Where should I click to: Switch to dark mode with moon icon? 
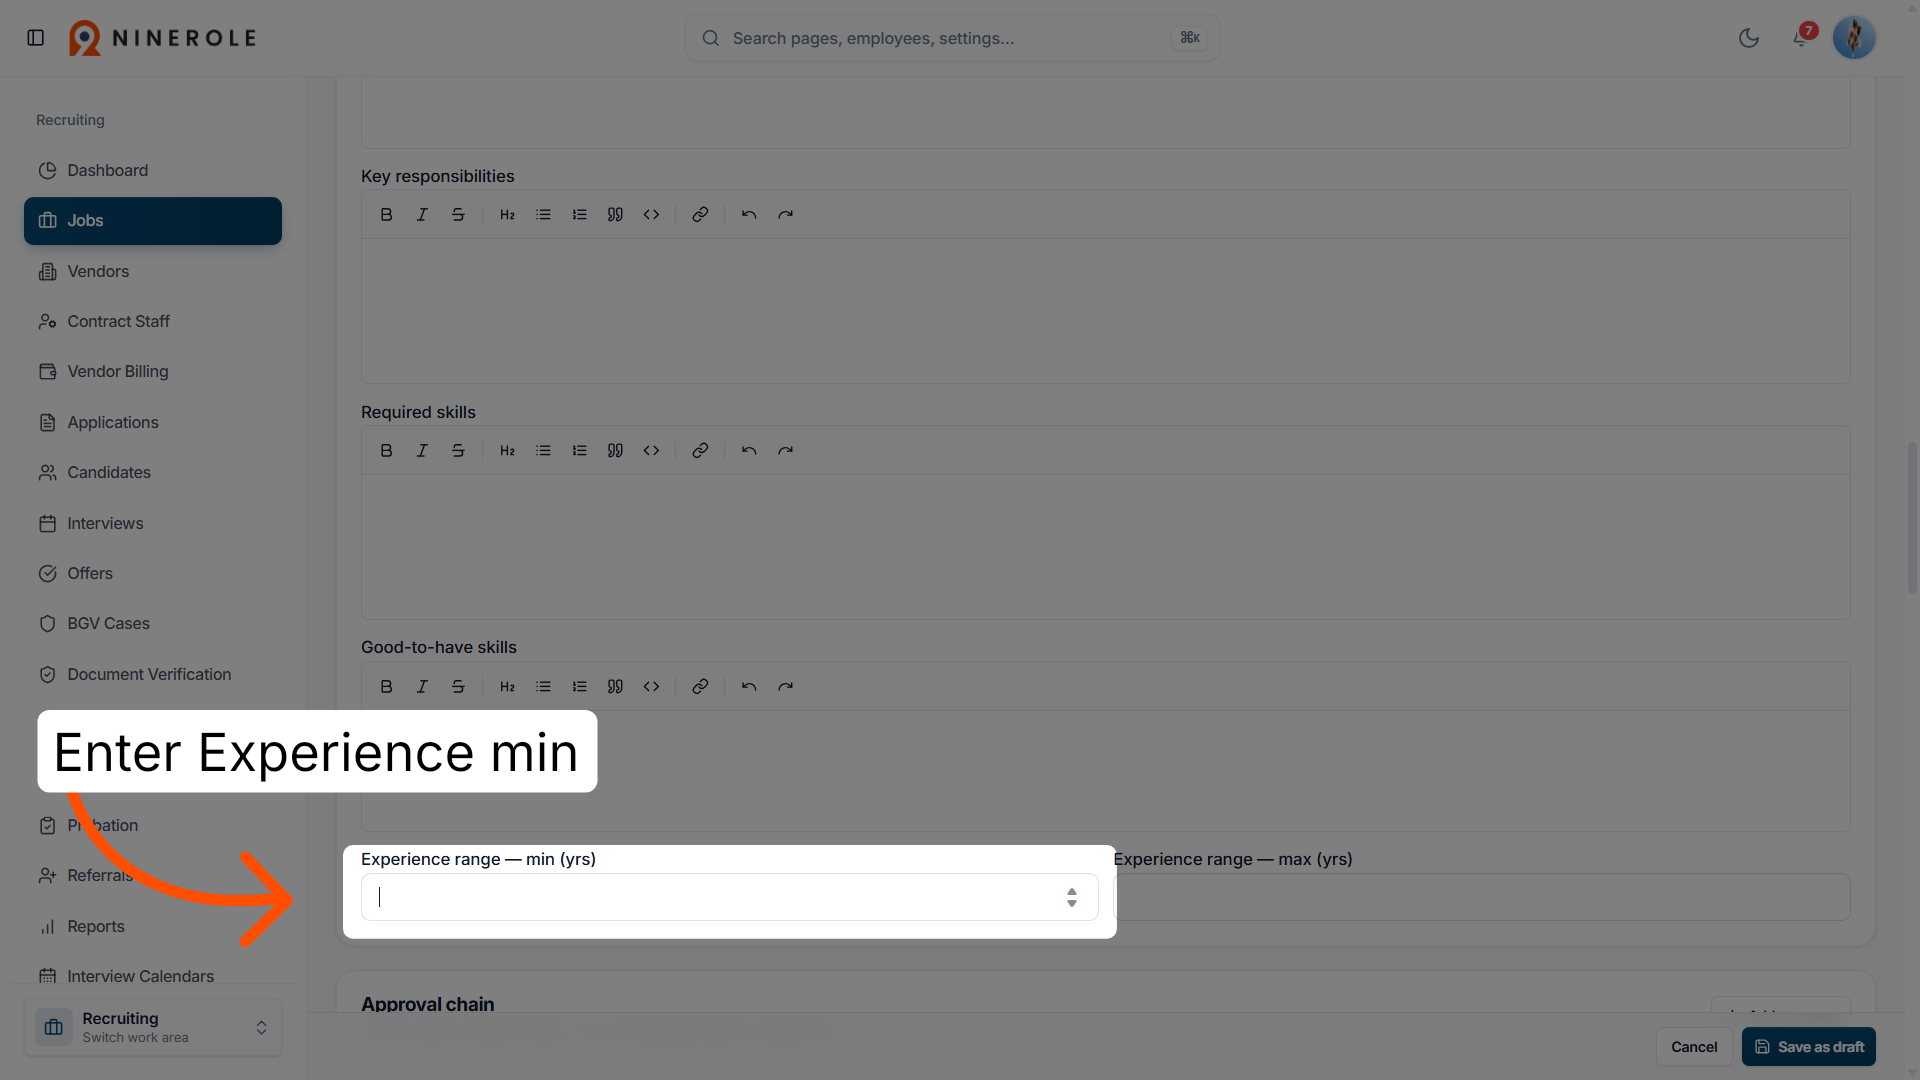1749,38
